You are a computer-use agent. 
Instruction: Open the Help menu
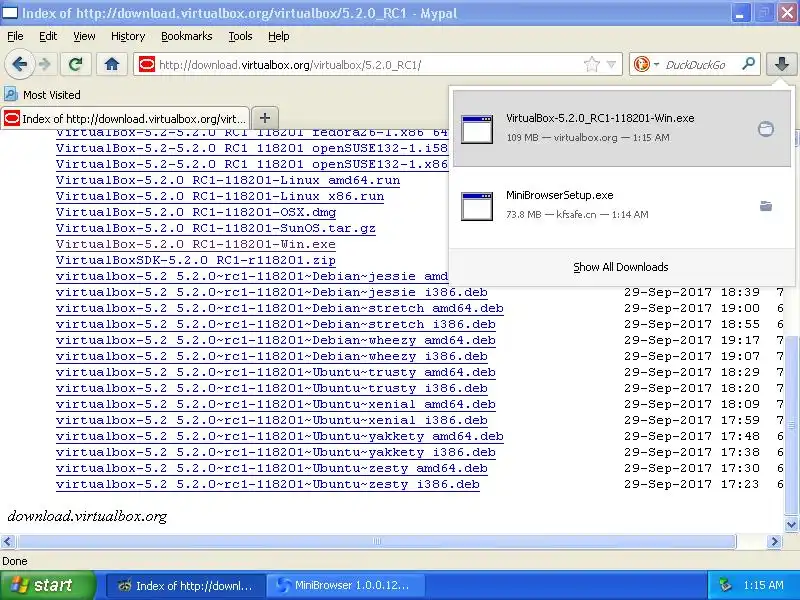[x=279, y=36]
